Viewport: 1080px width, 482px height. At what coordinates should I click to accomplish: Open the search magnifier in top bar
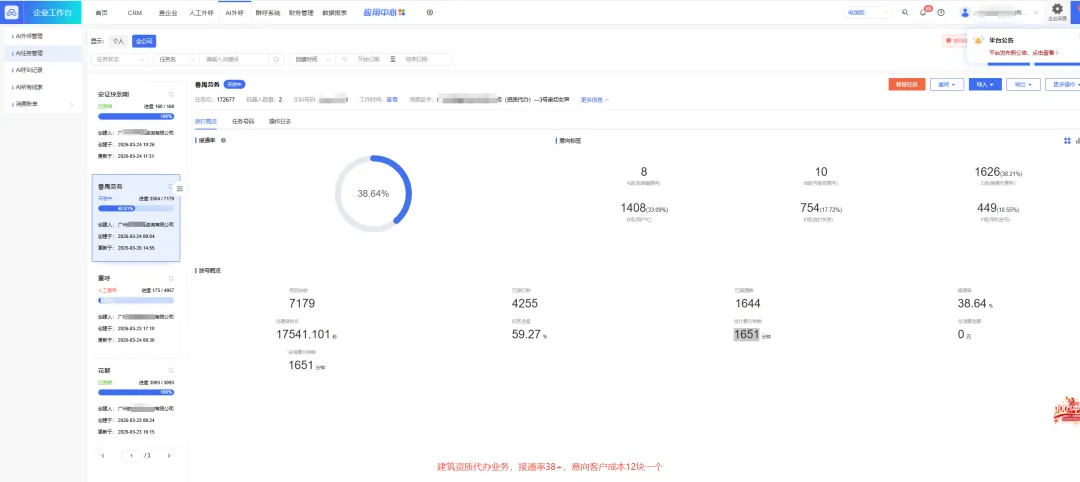click(905, 12)
